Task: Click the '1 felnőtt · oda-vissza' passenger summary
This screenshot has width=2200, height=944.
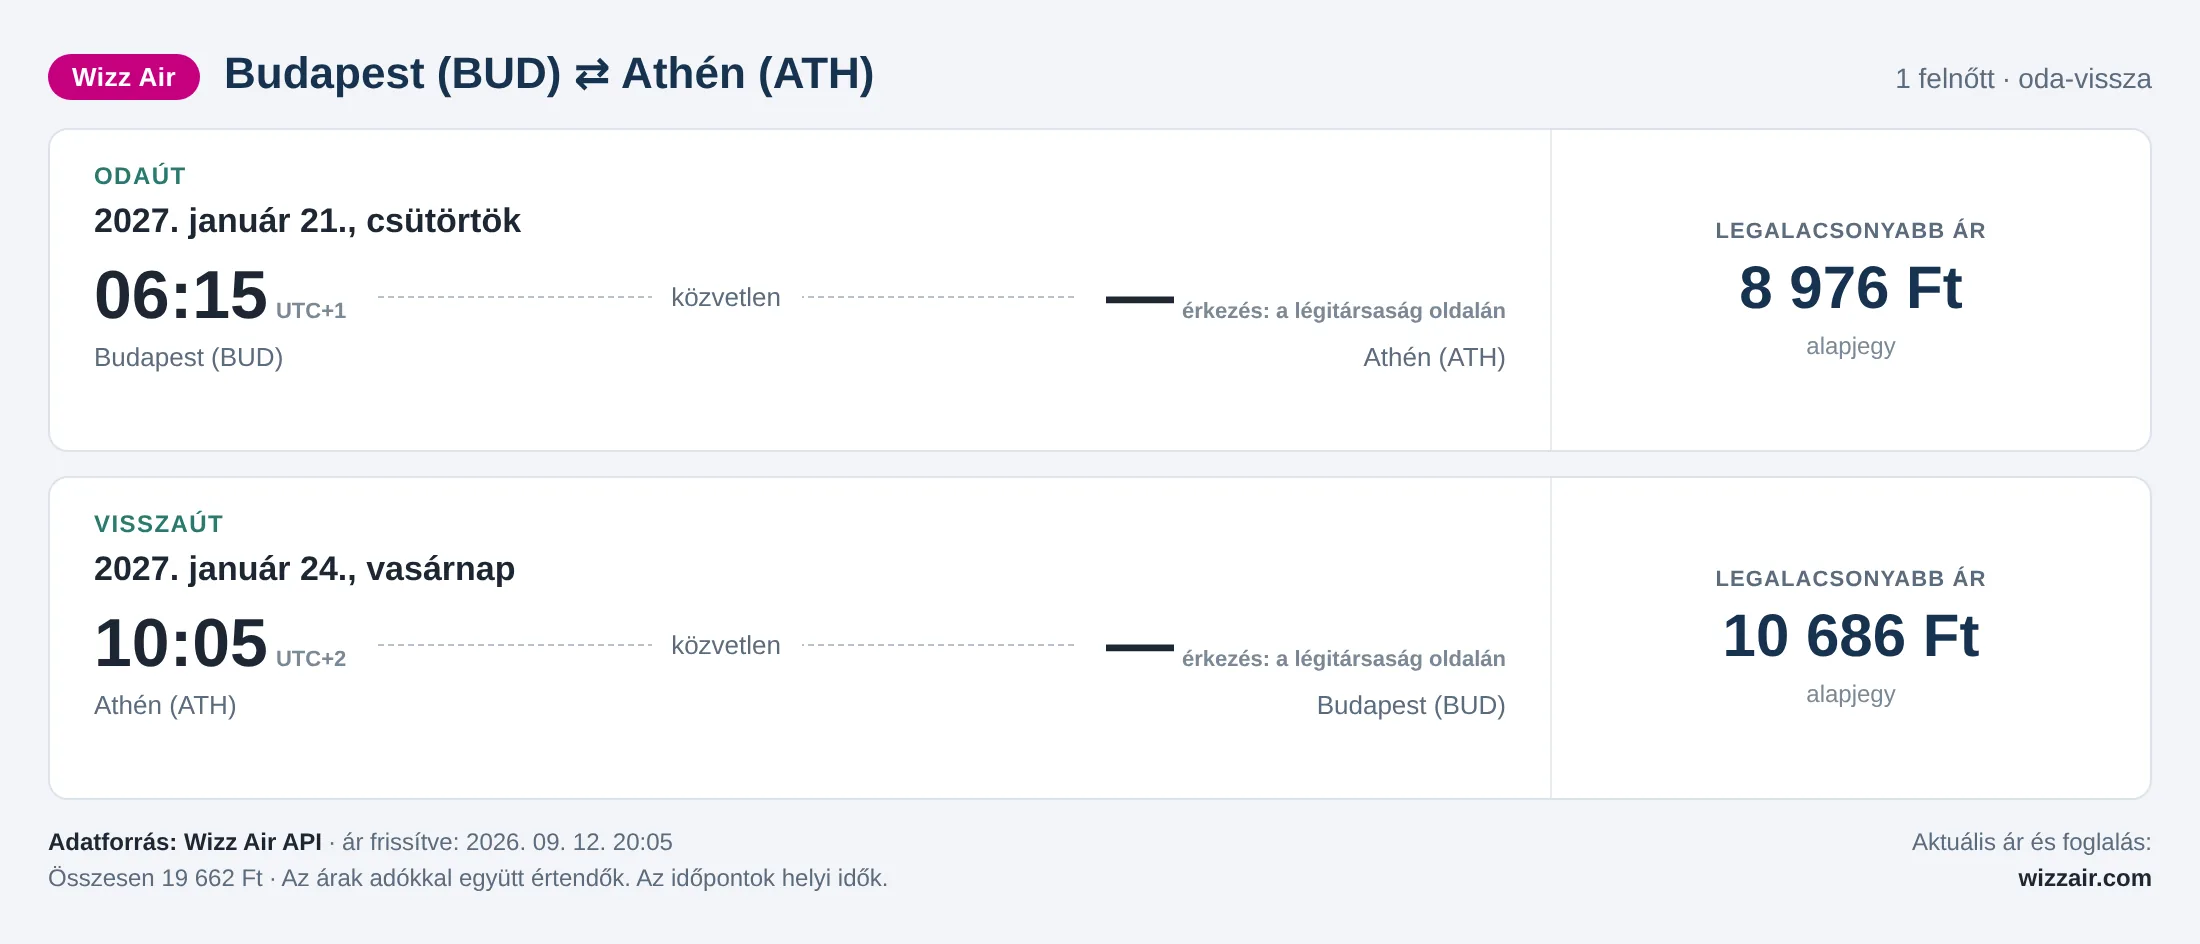Action: (x=2023, y=79)
